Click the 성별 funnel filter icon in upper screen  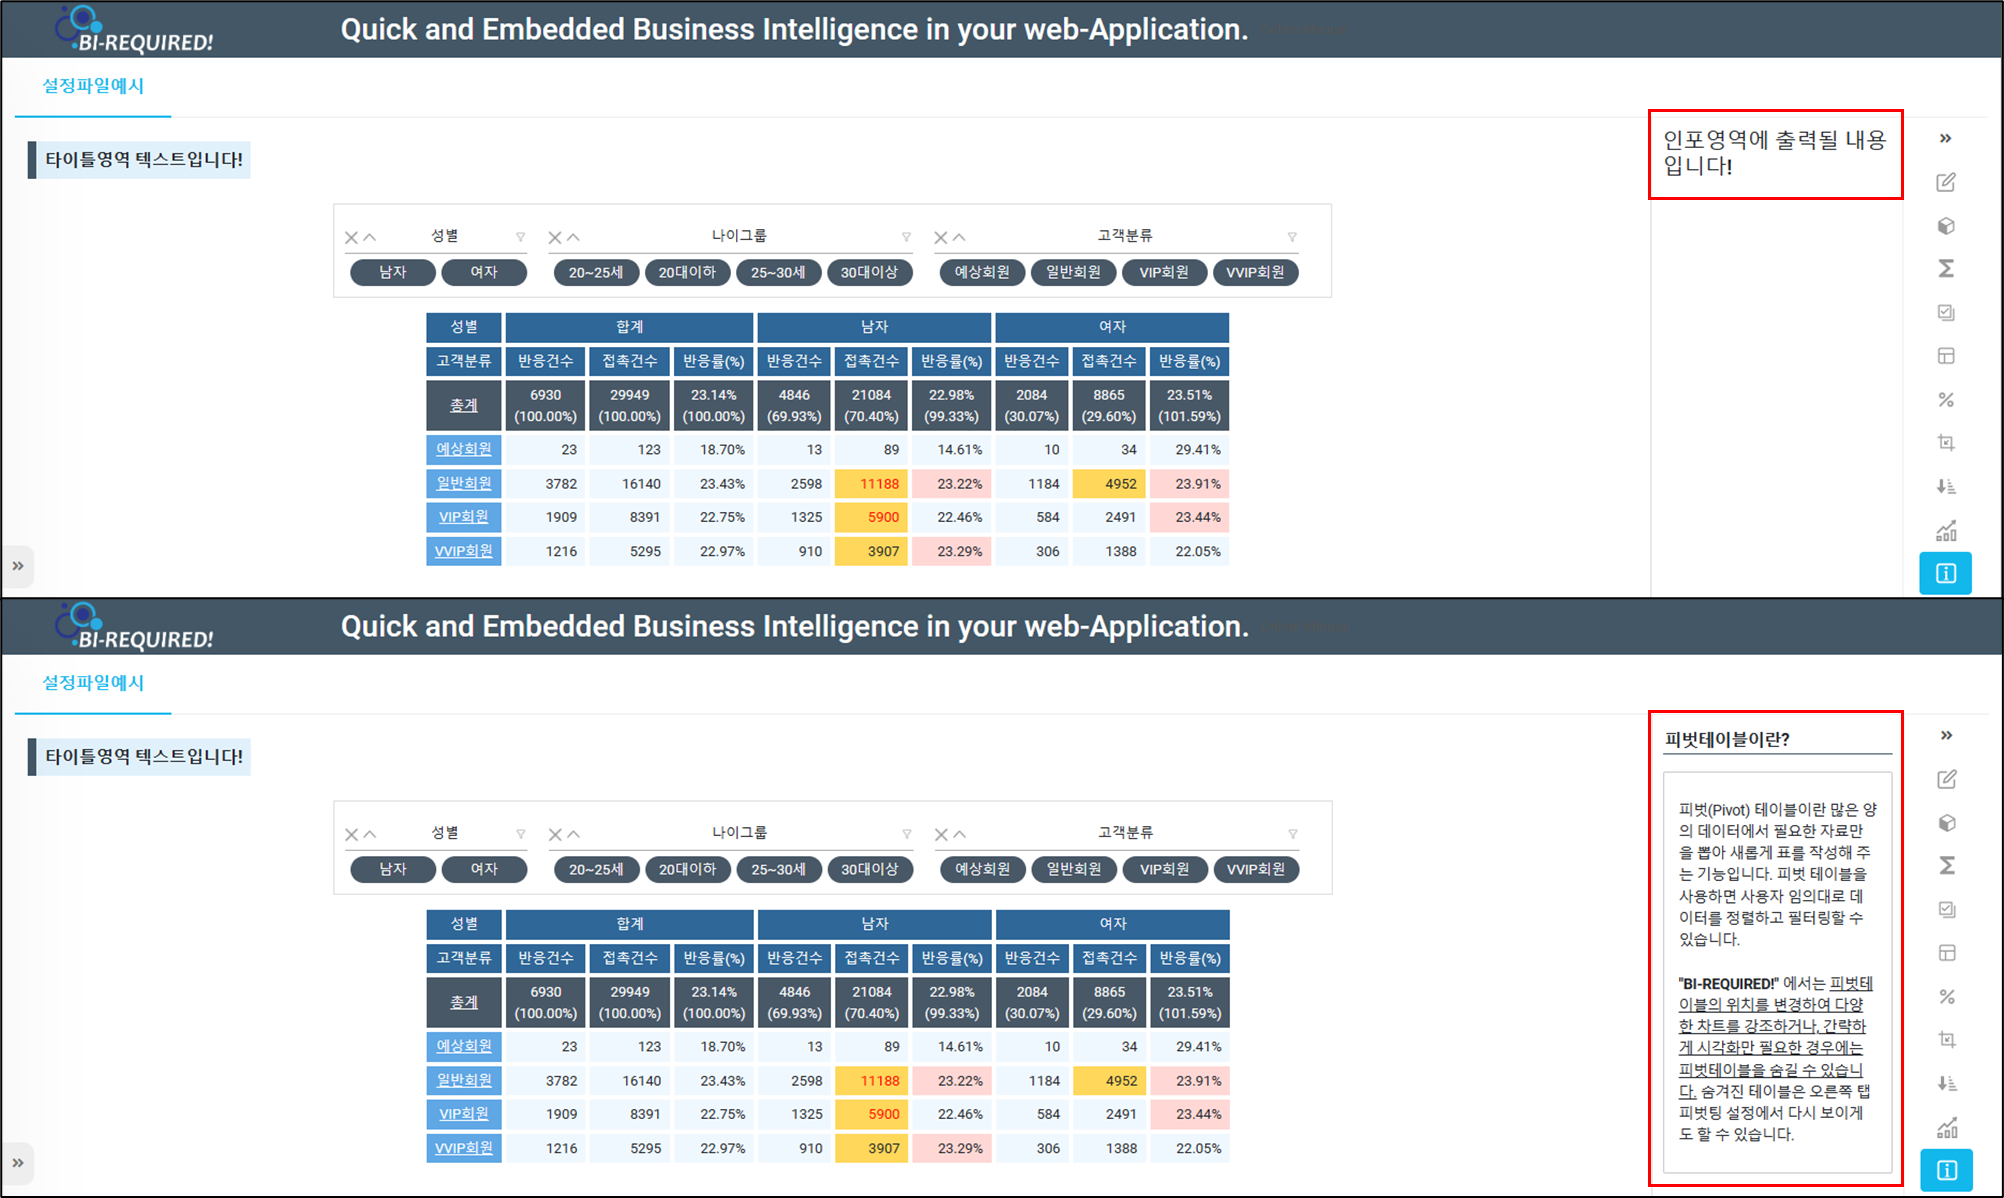pyautogui.click(x=520, y=237)
